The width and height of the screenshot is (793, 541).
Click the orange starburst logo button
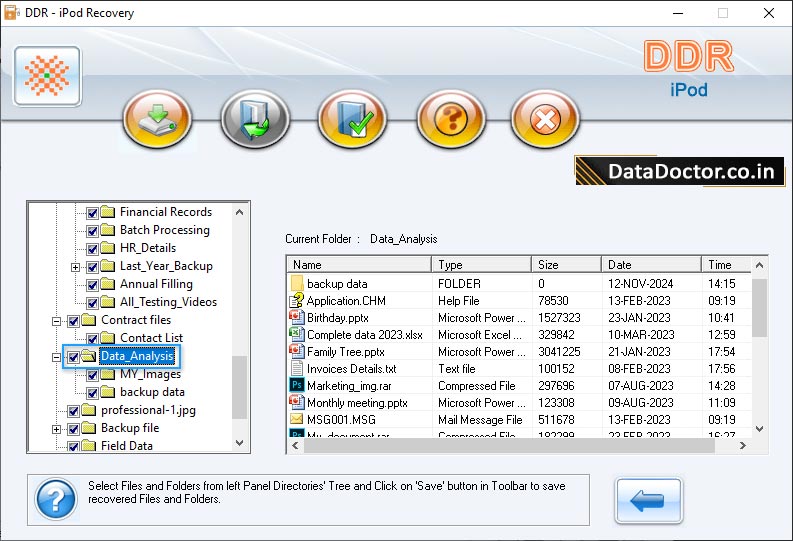pyautogui.click(x=48, y=76)
